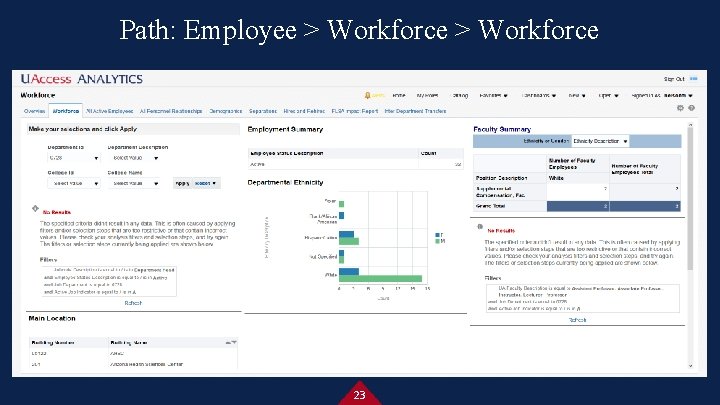Open the Department Description dropdown

coord(135,158)
